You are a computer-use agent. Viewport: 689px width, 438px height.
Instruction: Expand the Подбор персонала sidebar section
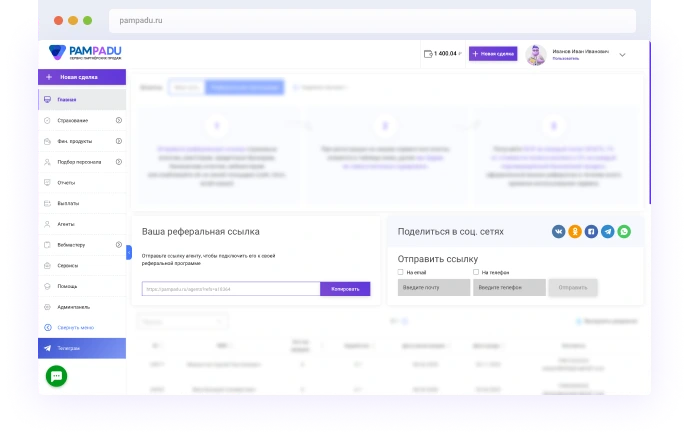coord(119,162)
